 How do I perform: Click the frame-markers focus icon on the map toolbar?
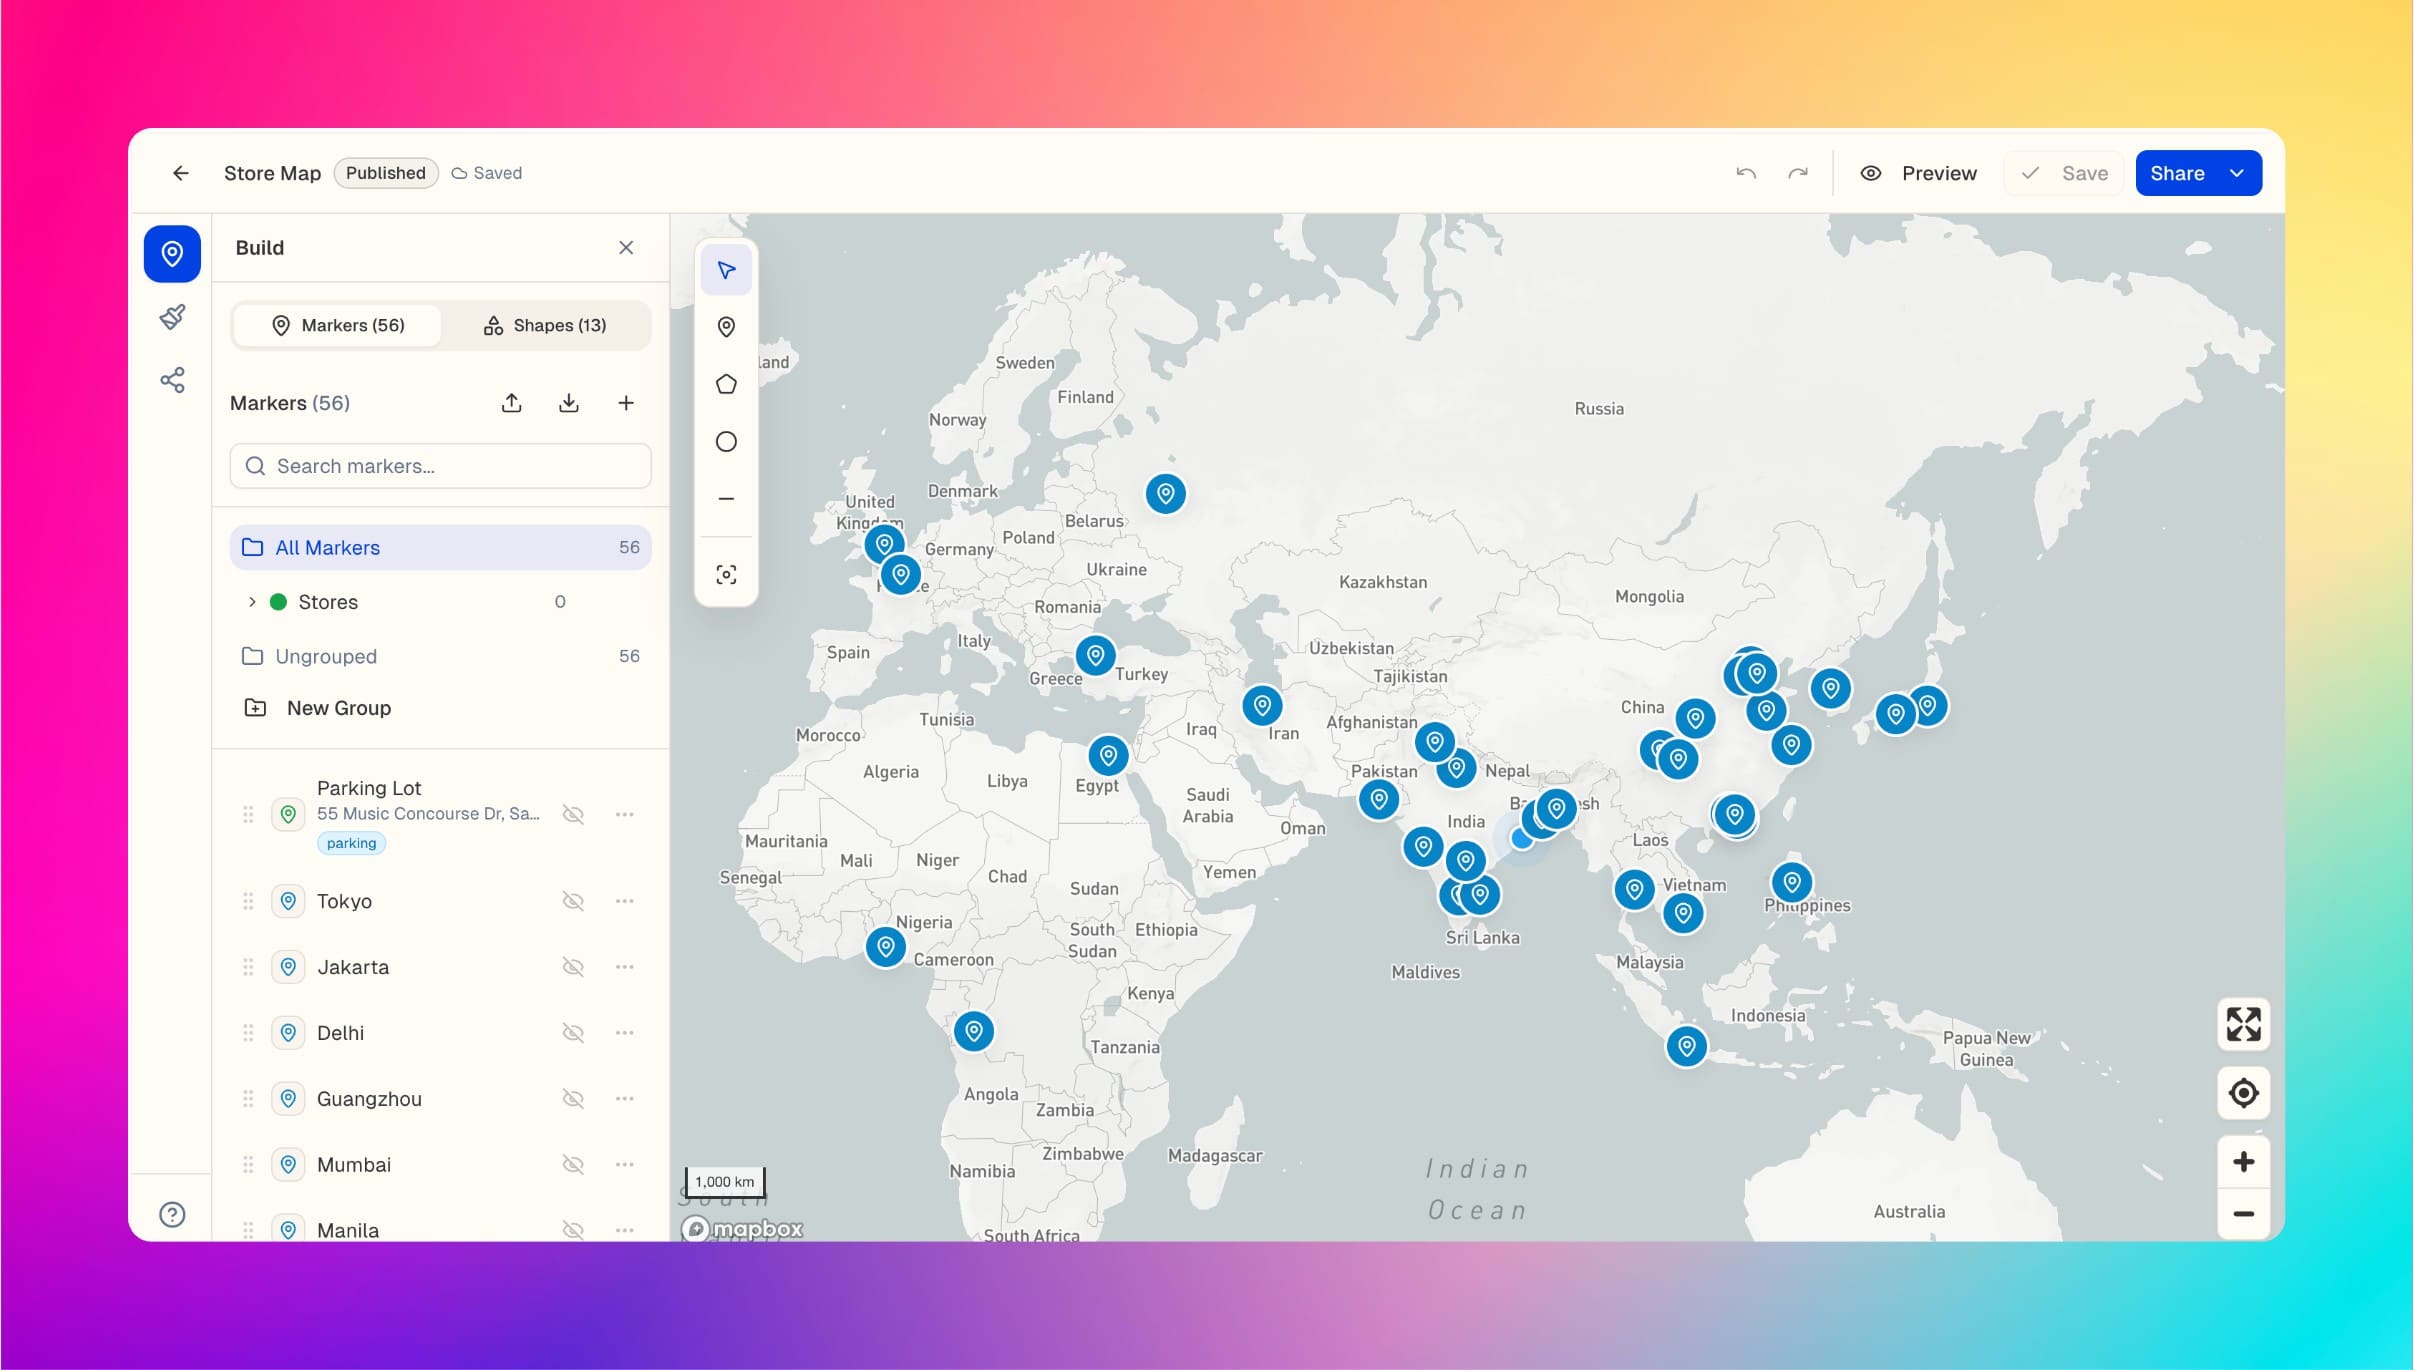point(726,574)
